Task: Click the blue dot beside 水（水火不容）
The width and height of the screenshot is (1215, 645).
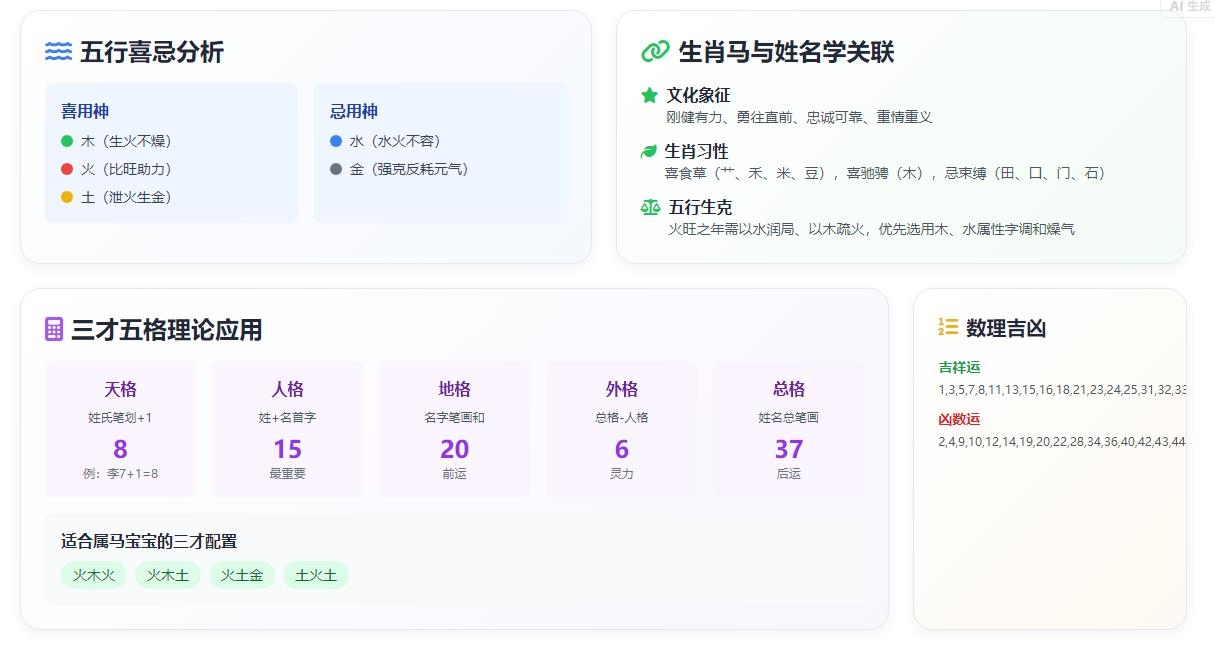Action: (336, 141)
